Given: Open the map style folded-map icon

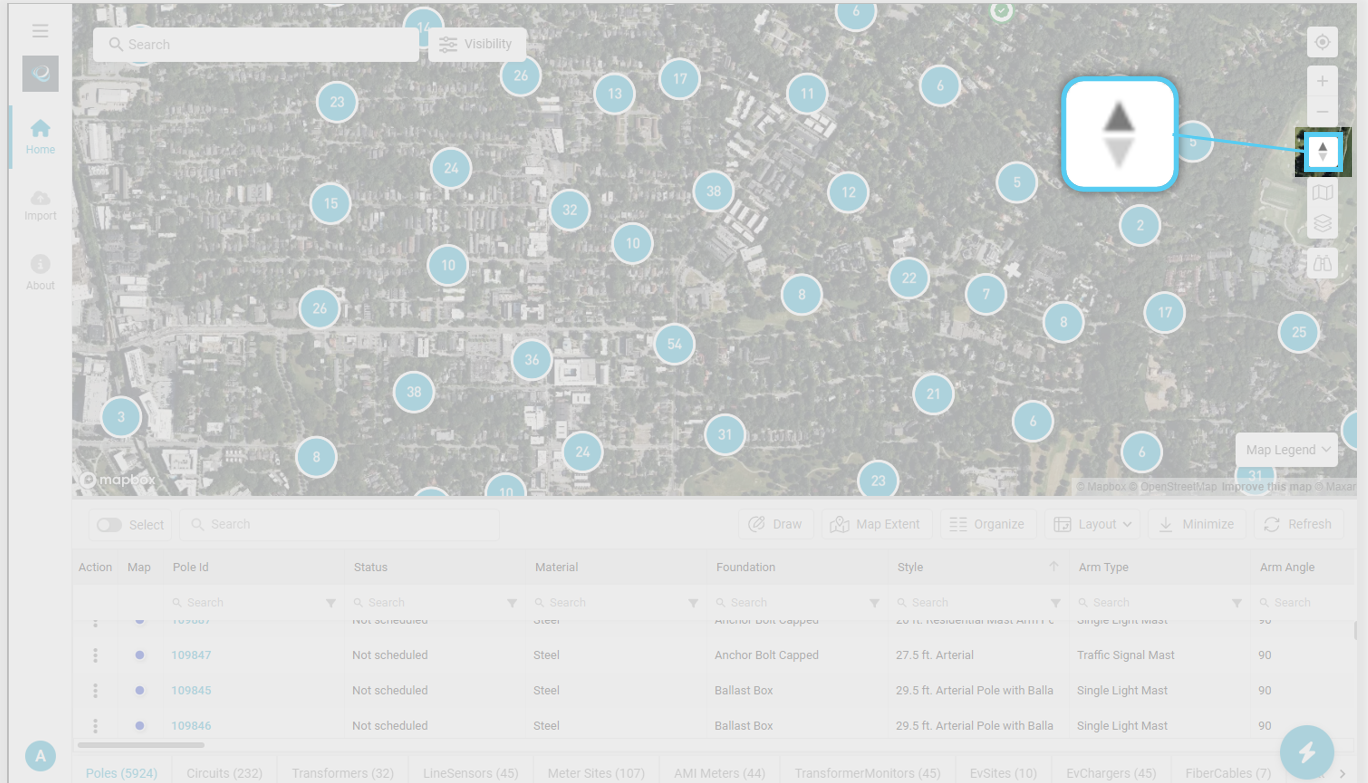Looking at the screenshot, I should point(1322,193).
